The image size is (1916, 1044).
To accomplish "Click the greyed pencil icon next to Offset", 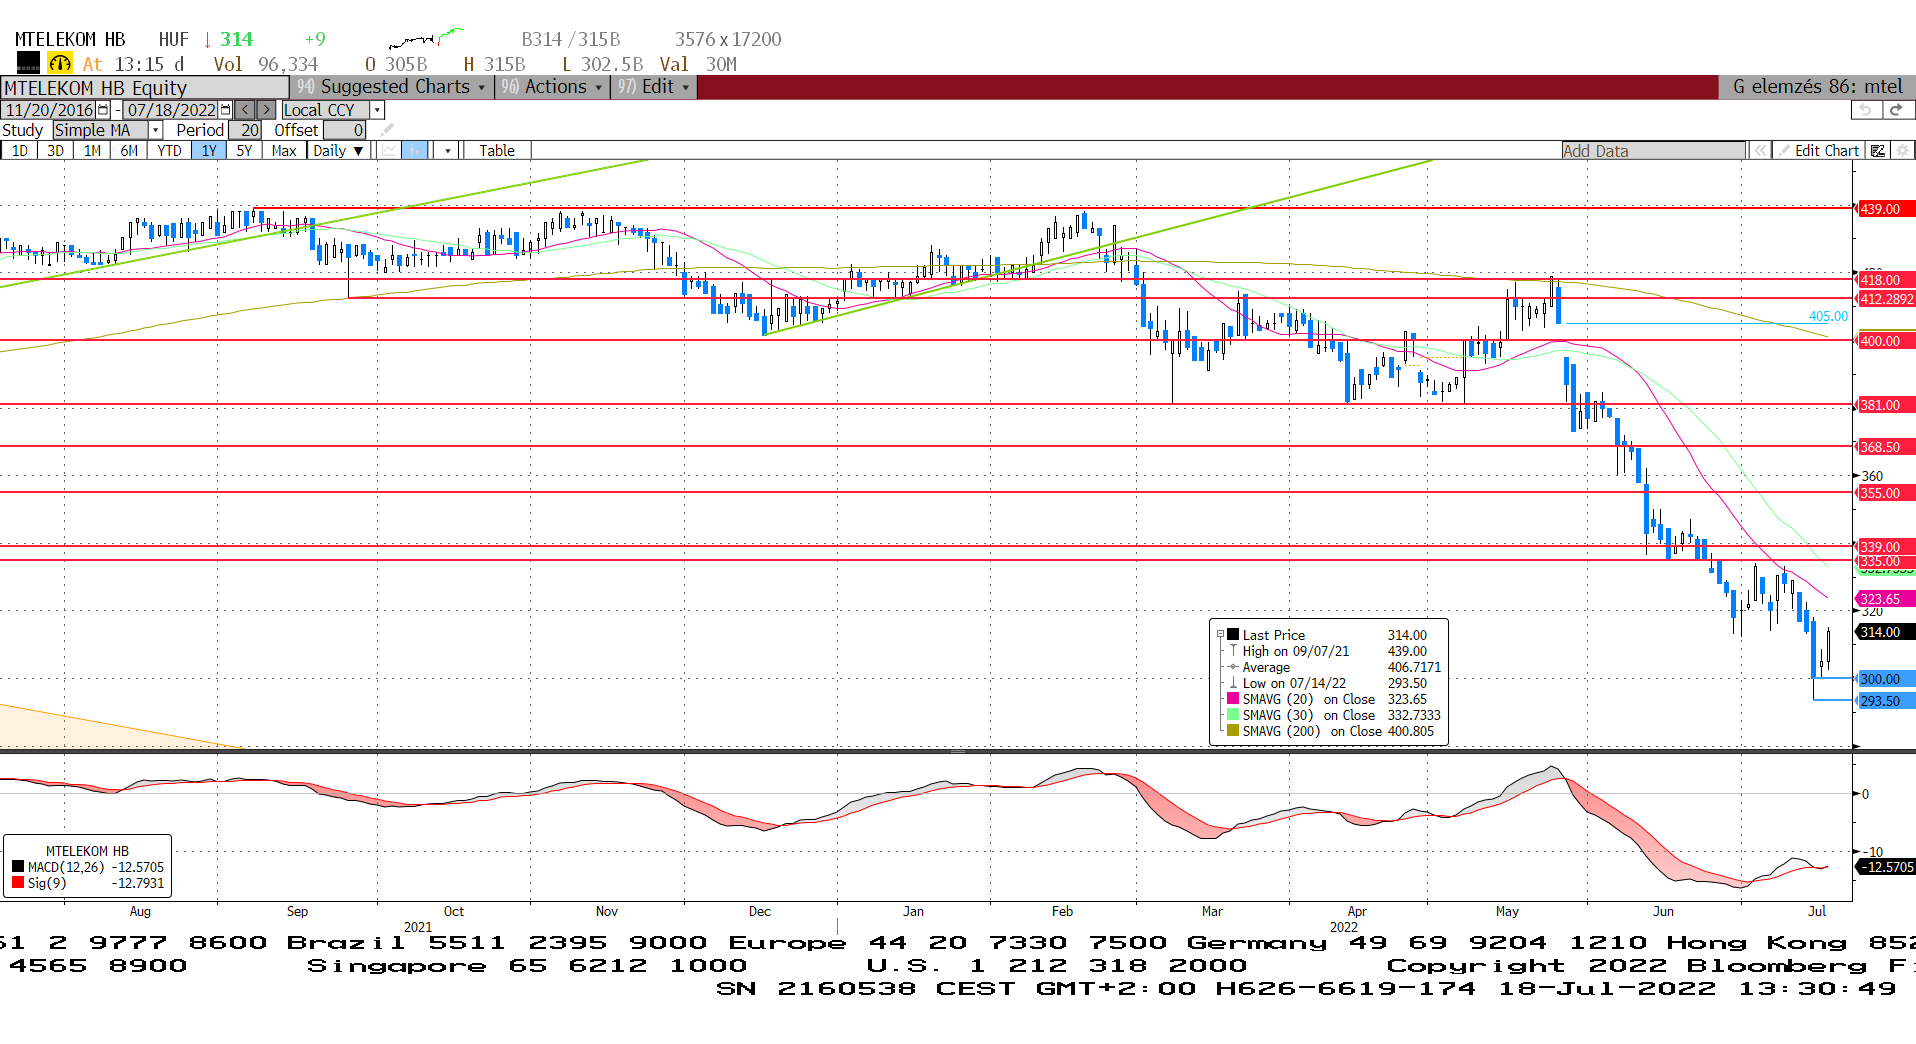I will point(387,130).
